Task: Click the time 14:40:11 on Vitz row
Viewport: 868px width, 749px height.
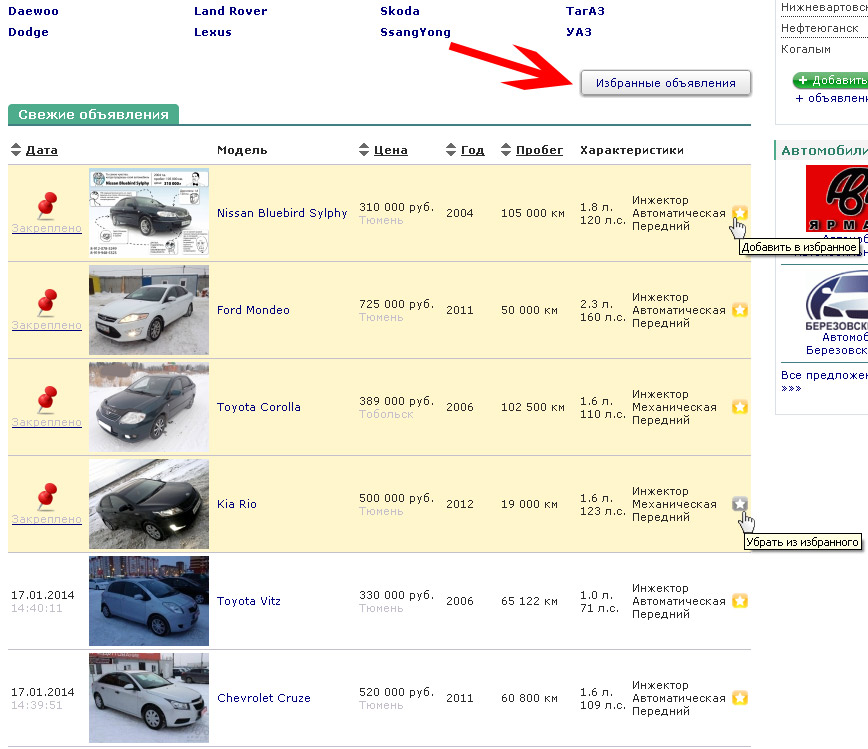Action: pyautogui.click(x=37, y=608)
